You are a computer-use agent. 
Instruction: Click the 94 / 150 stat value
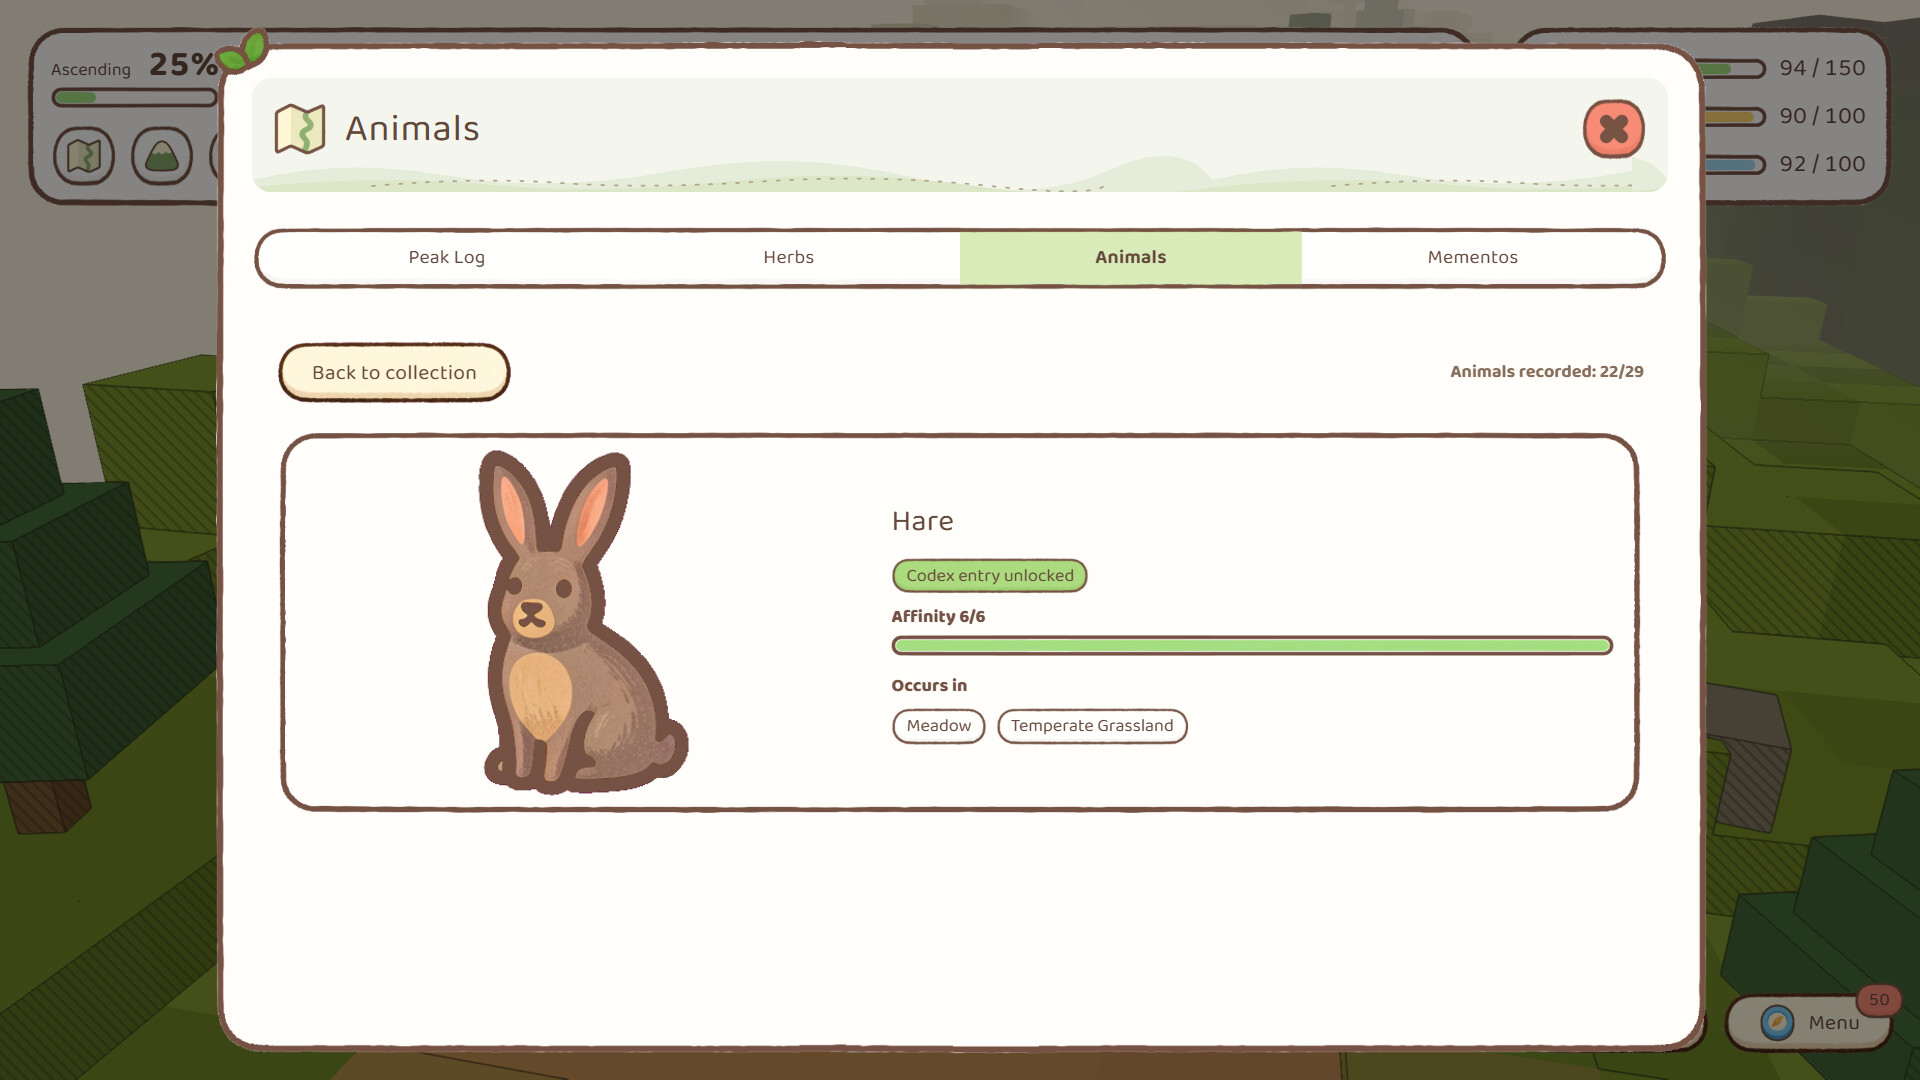[x=1822, y=68]
